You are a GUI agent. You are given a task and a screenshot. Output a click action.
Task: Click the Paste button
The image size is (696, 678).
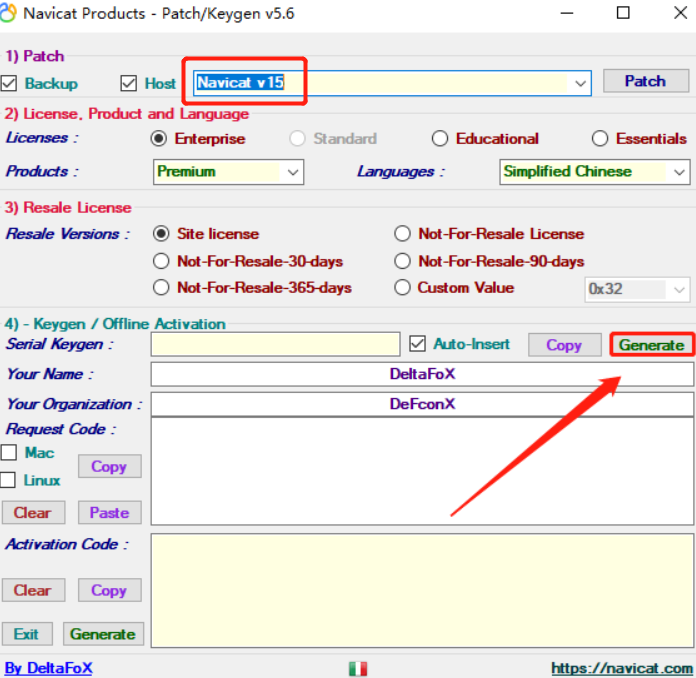click(110, 513)
